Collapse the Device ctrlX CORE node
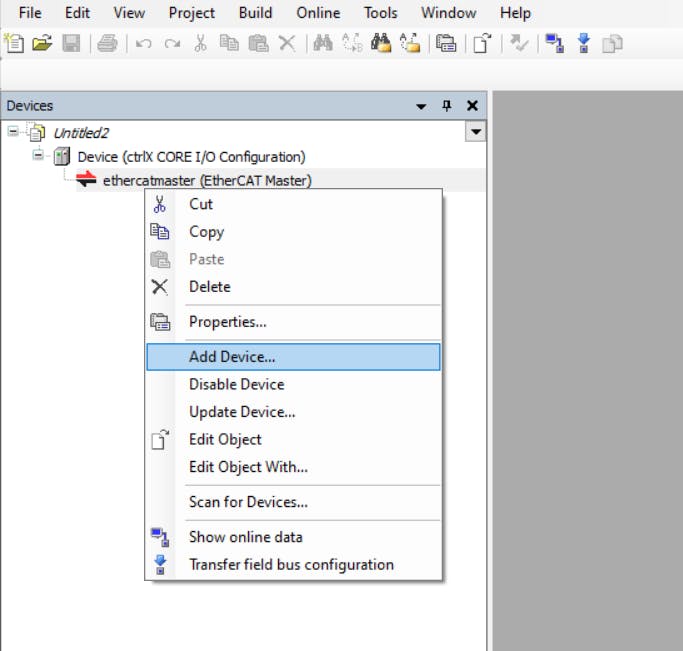Screen dimensions: 683x651 point(38,155)
